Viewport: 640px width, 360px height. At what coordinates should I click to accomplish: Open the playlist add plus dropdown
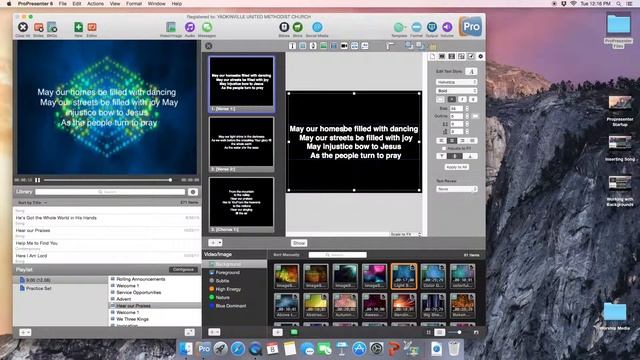pyautogui.click(x=25, y=332)
